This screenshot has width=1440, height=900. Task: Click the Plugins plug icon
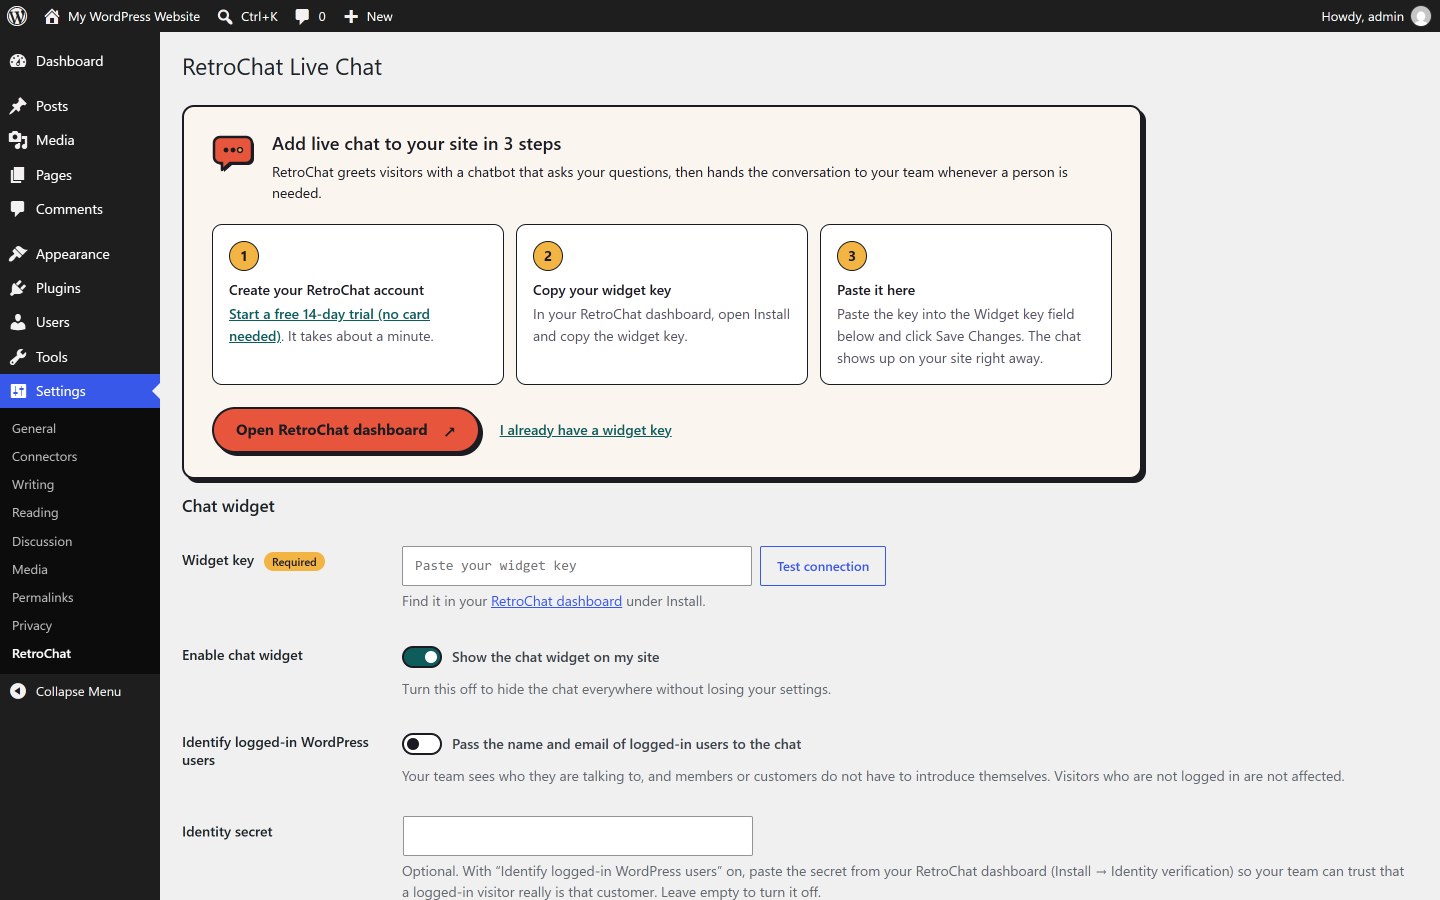(18, 288)
